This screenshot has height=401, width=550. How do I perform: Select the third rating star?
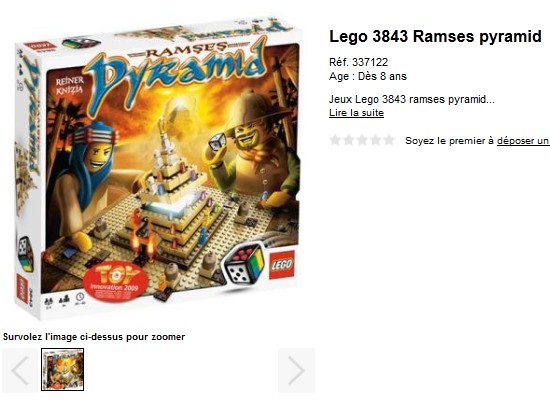tap(362, 140)
